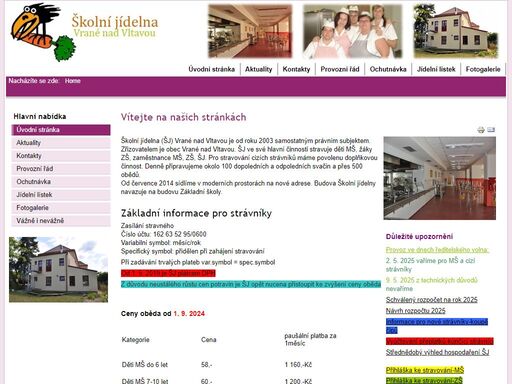The width and height of the screenshot is (512, 384).
Task: Click the 58,- price cell
Action: click(207, 365)
